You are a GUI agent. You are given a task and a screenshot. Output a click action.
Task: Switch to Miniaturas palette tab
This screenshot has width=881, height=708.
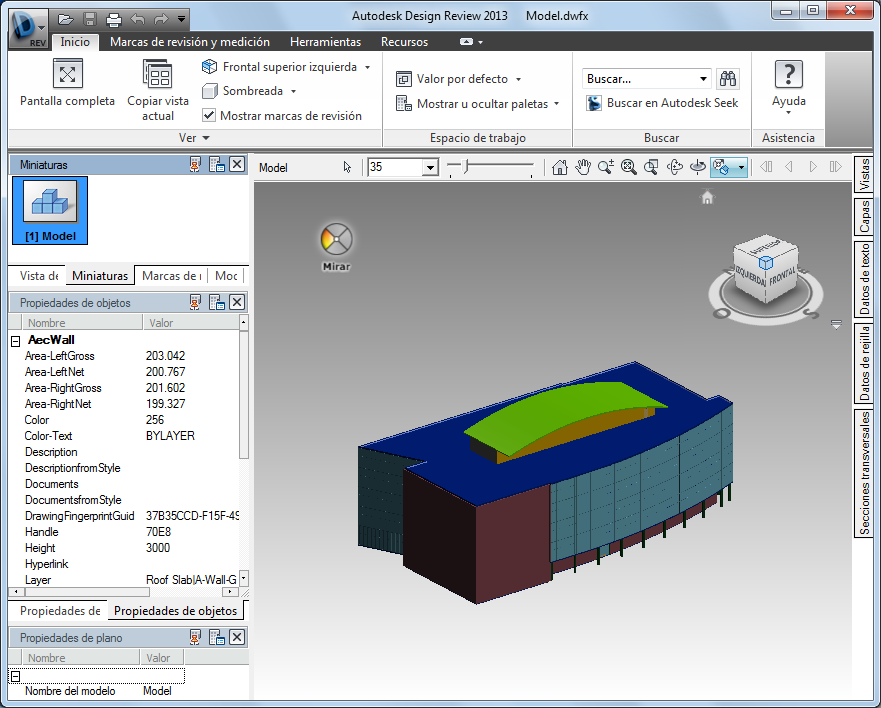pos(100,276)
